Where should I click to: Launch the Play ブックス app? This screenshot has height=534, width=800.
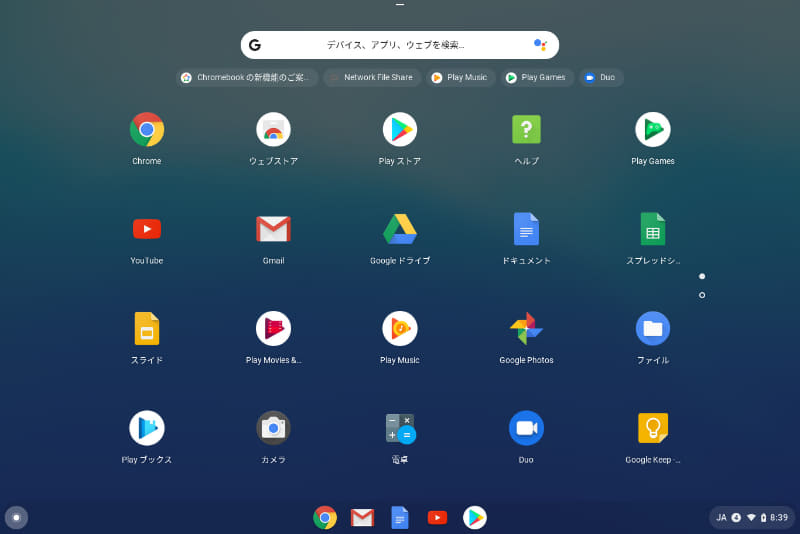coord(147,428)
